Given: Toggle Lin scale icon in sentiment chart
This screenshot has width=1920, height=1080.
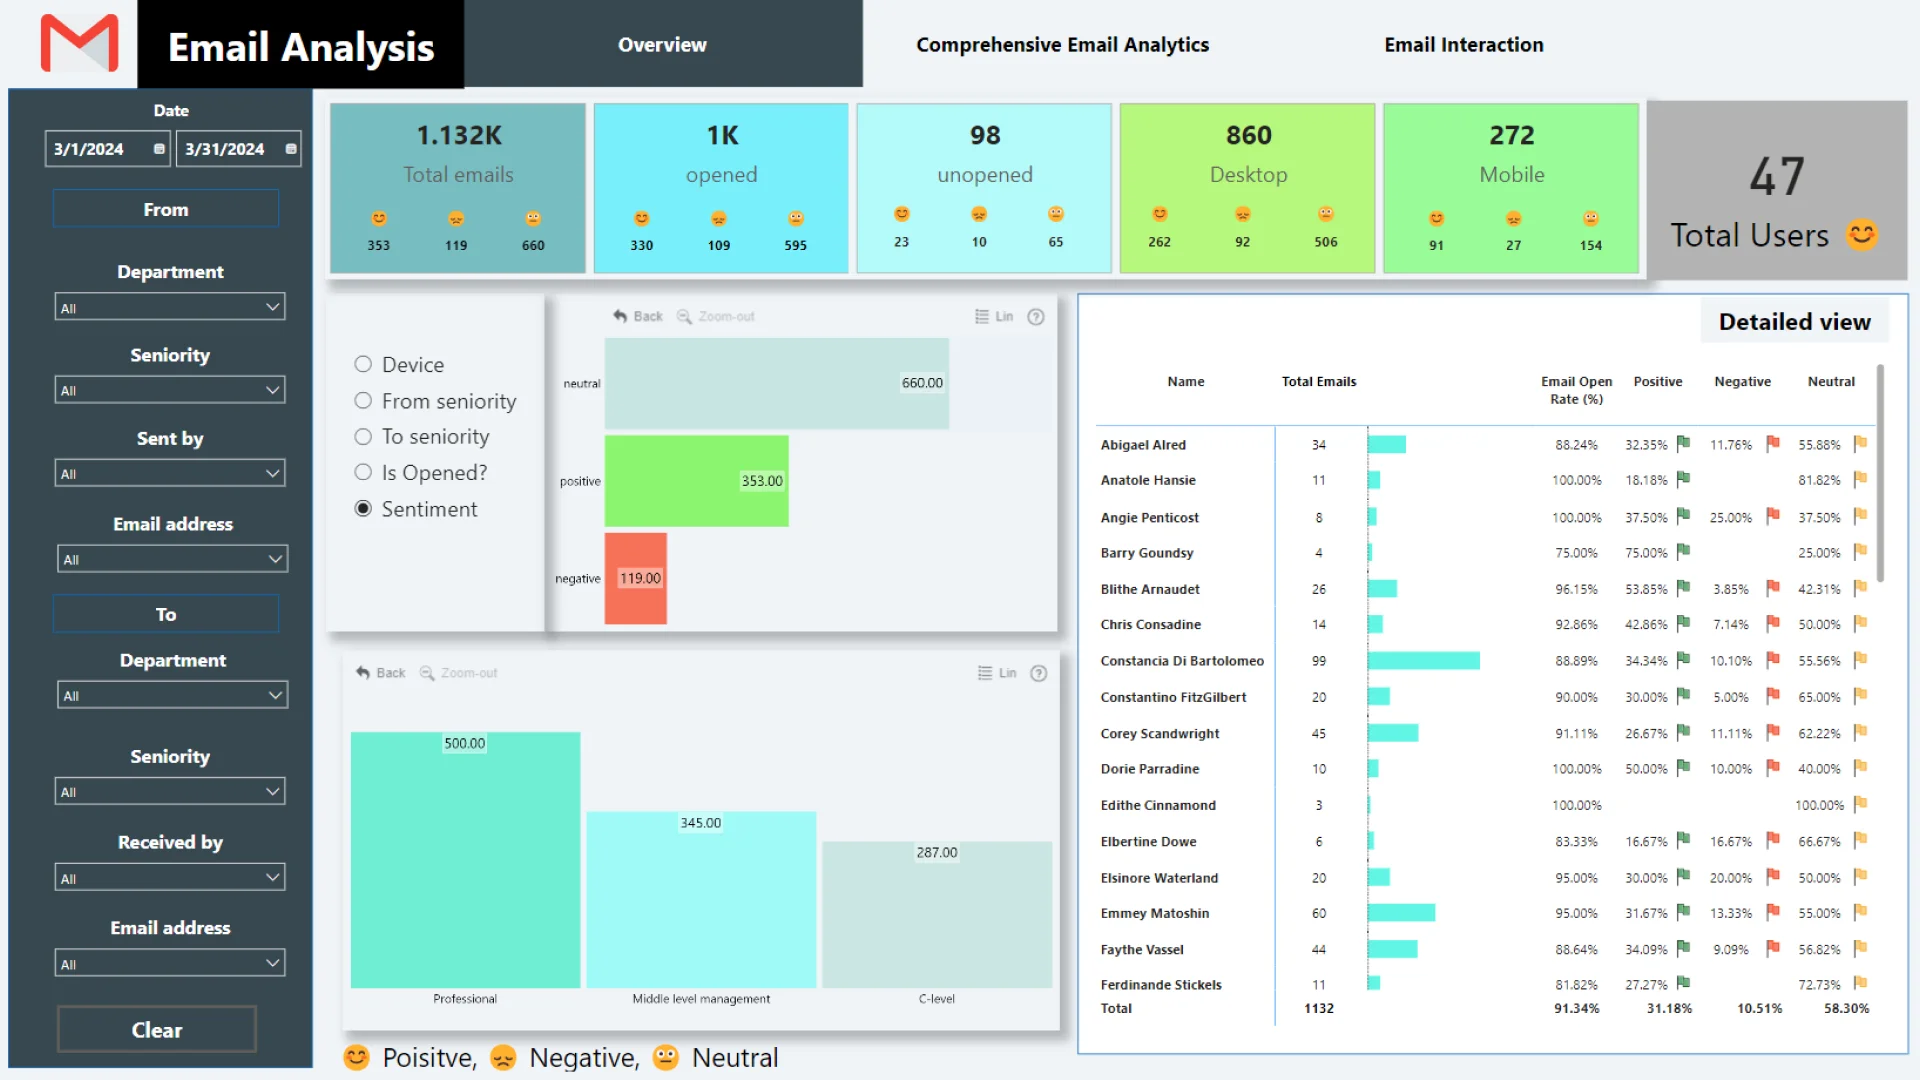Looking at the screenshot, I should coord(982,316).
